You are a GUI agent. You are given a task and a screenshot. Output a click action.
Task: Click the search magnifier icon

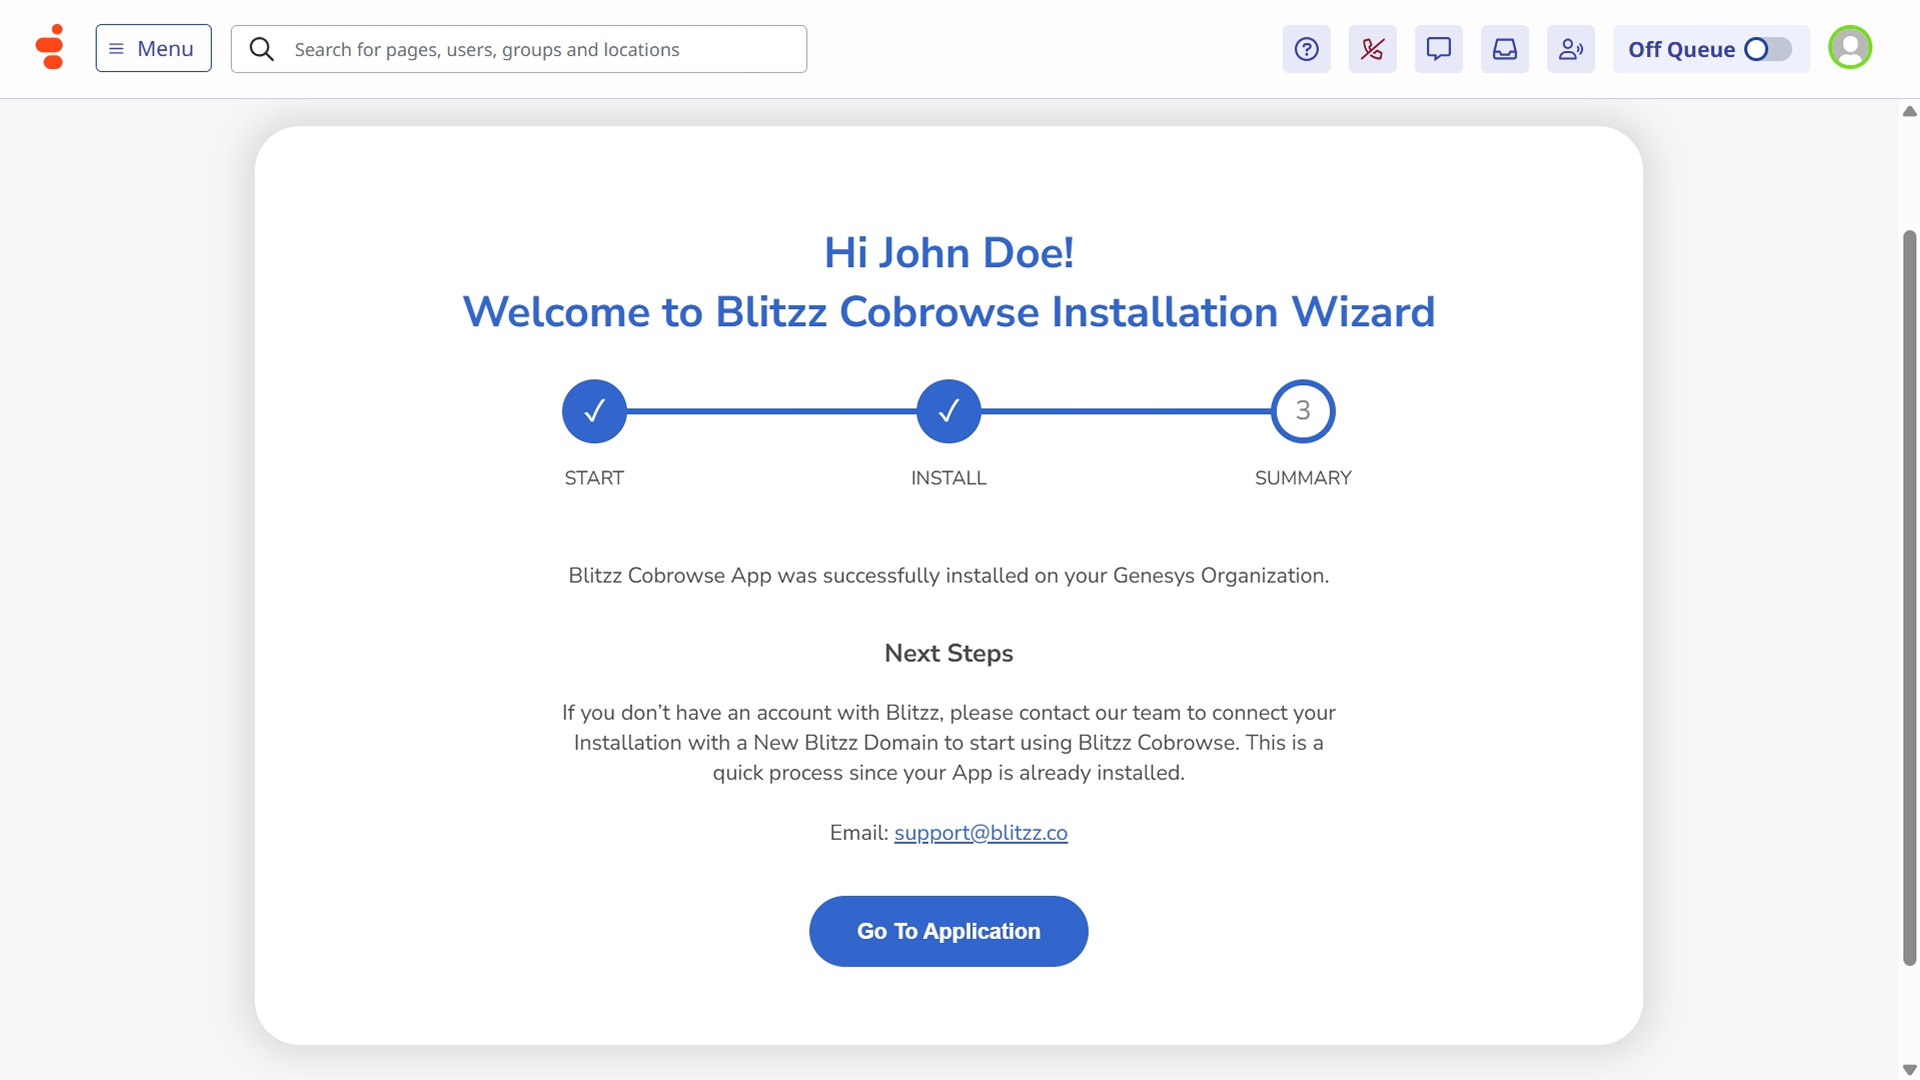(261, 49)
